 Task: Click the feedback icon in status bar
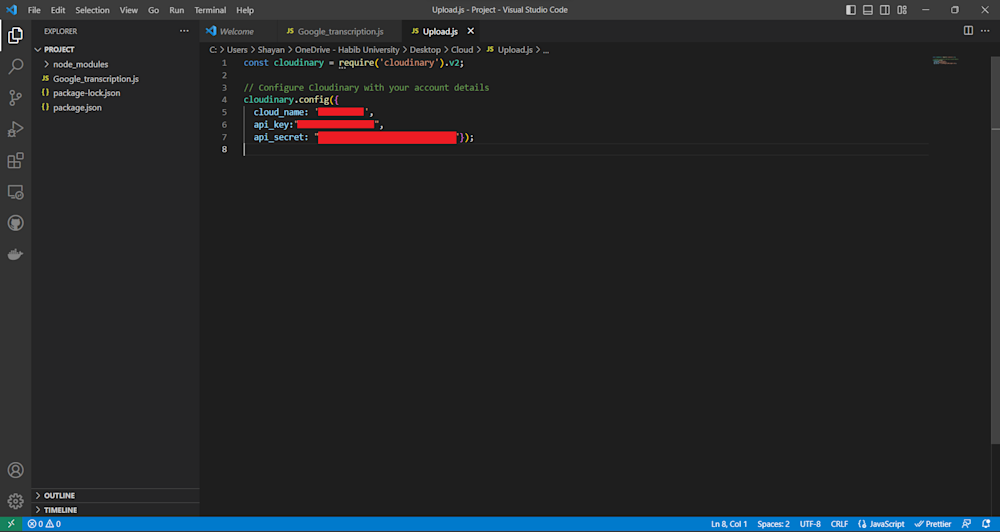pos(967,524)
